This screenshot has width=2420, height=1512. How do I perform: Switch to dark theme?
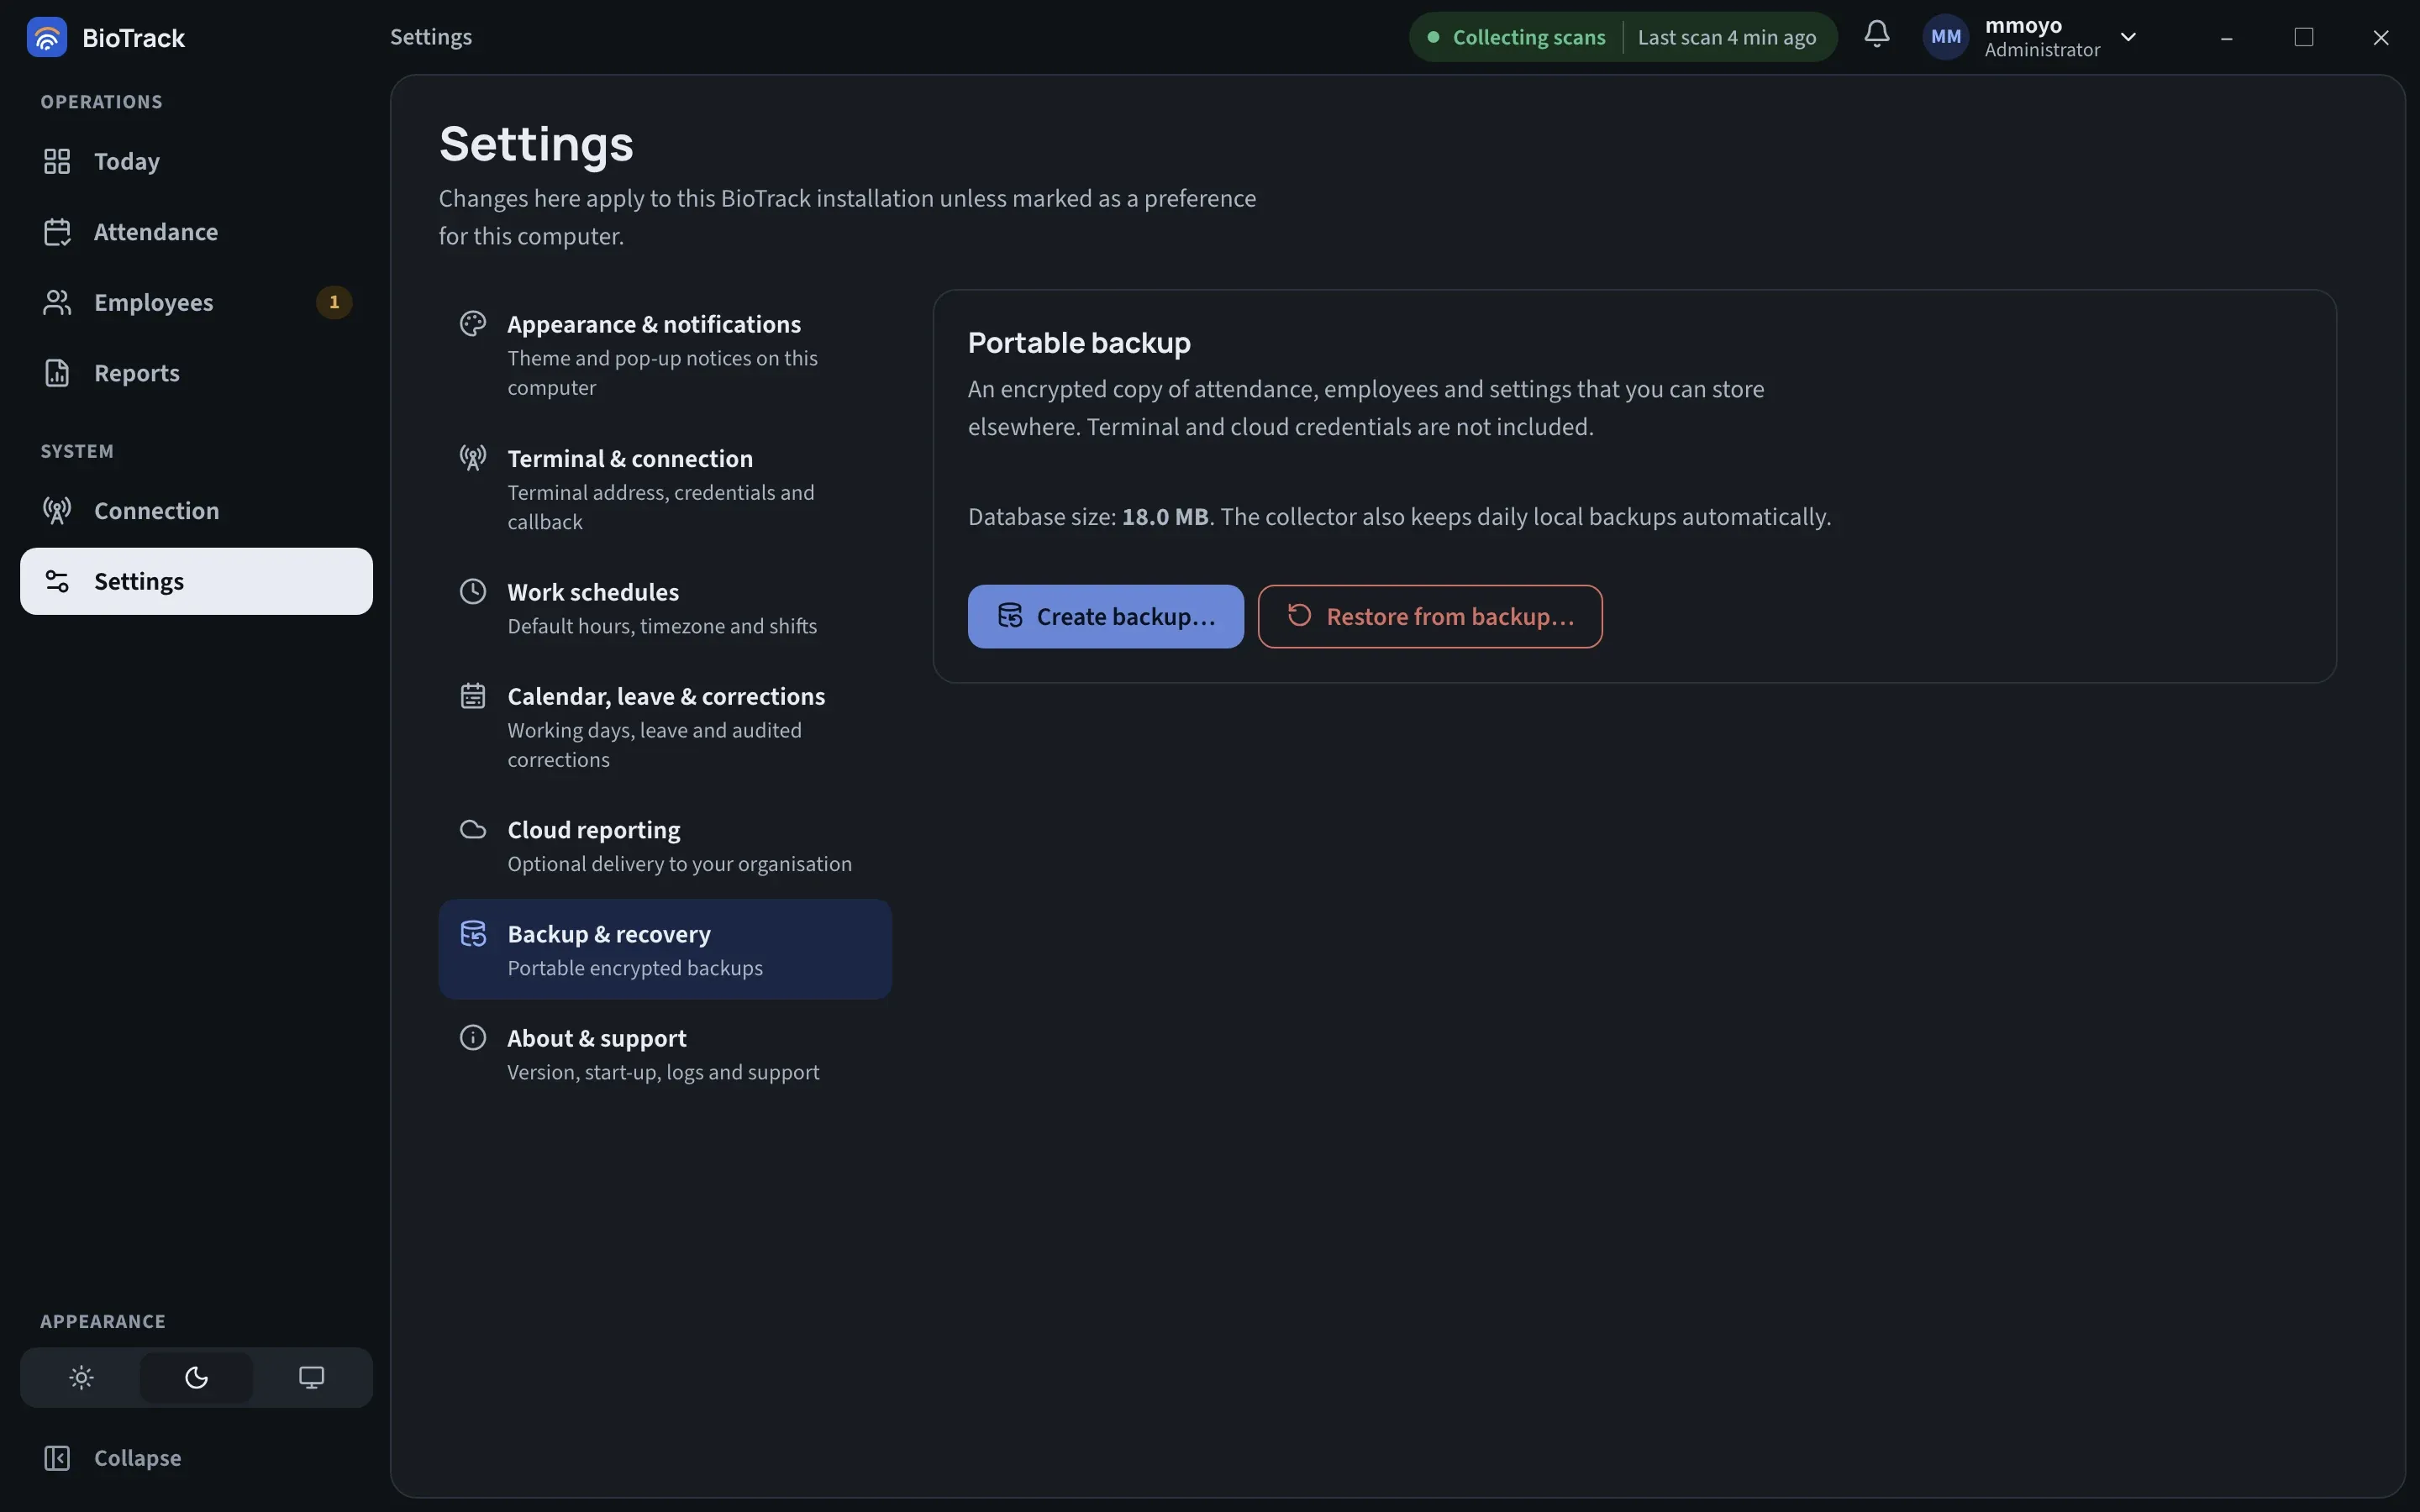[196, 1377]
